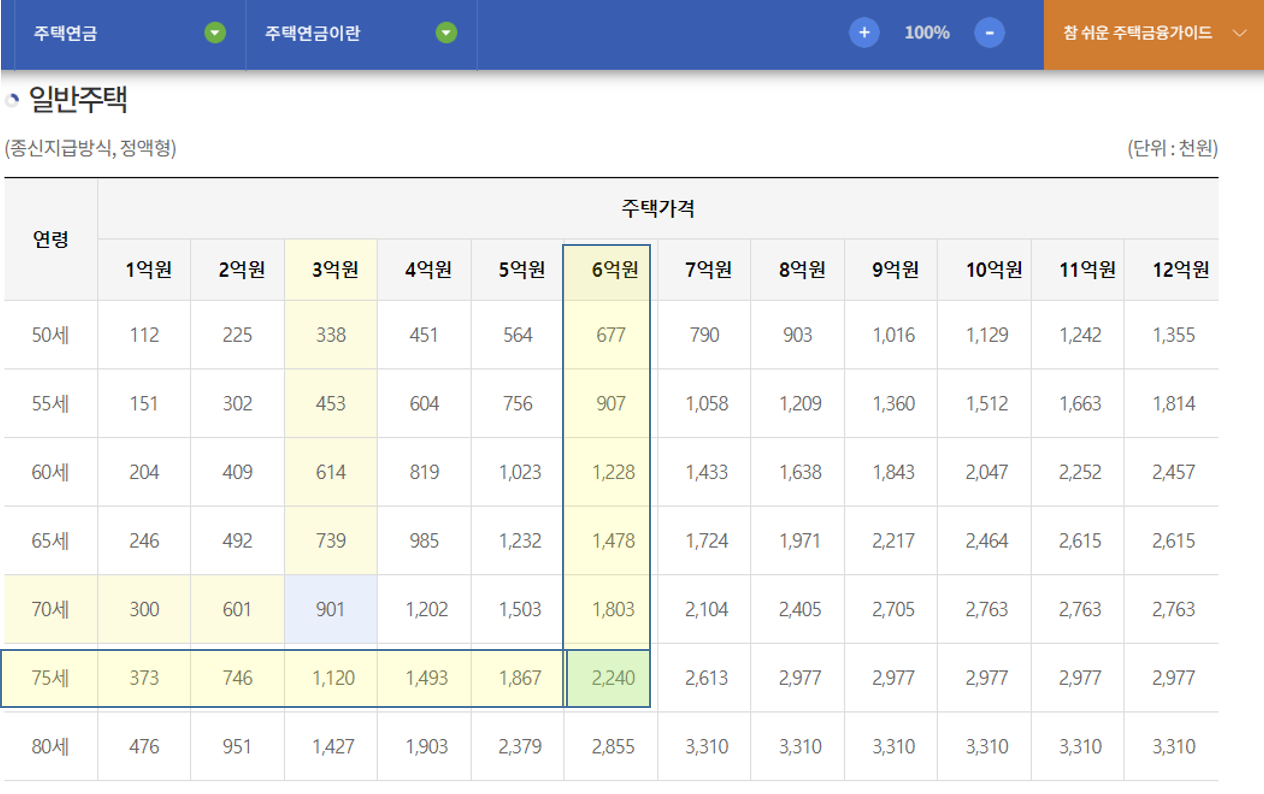Image resolution: width=1264 pixels, height=794 pixels.
Task: Select the highlighted 2,240 cell
Action: [x=608, y=678]
